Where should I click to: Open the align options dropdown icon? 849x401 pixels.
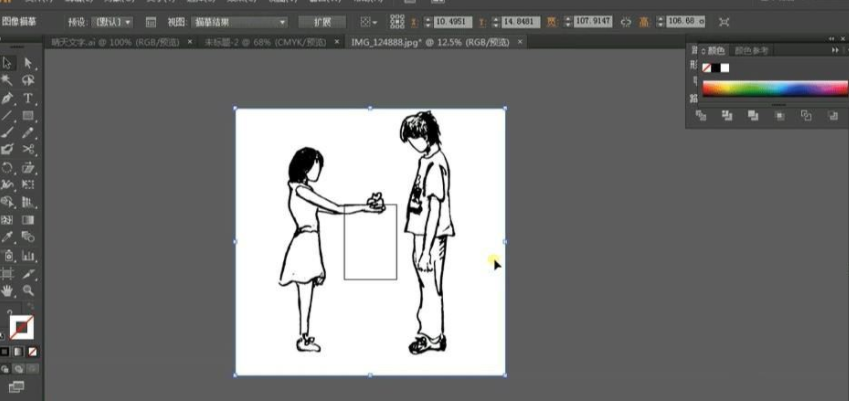(369, 22)
